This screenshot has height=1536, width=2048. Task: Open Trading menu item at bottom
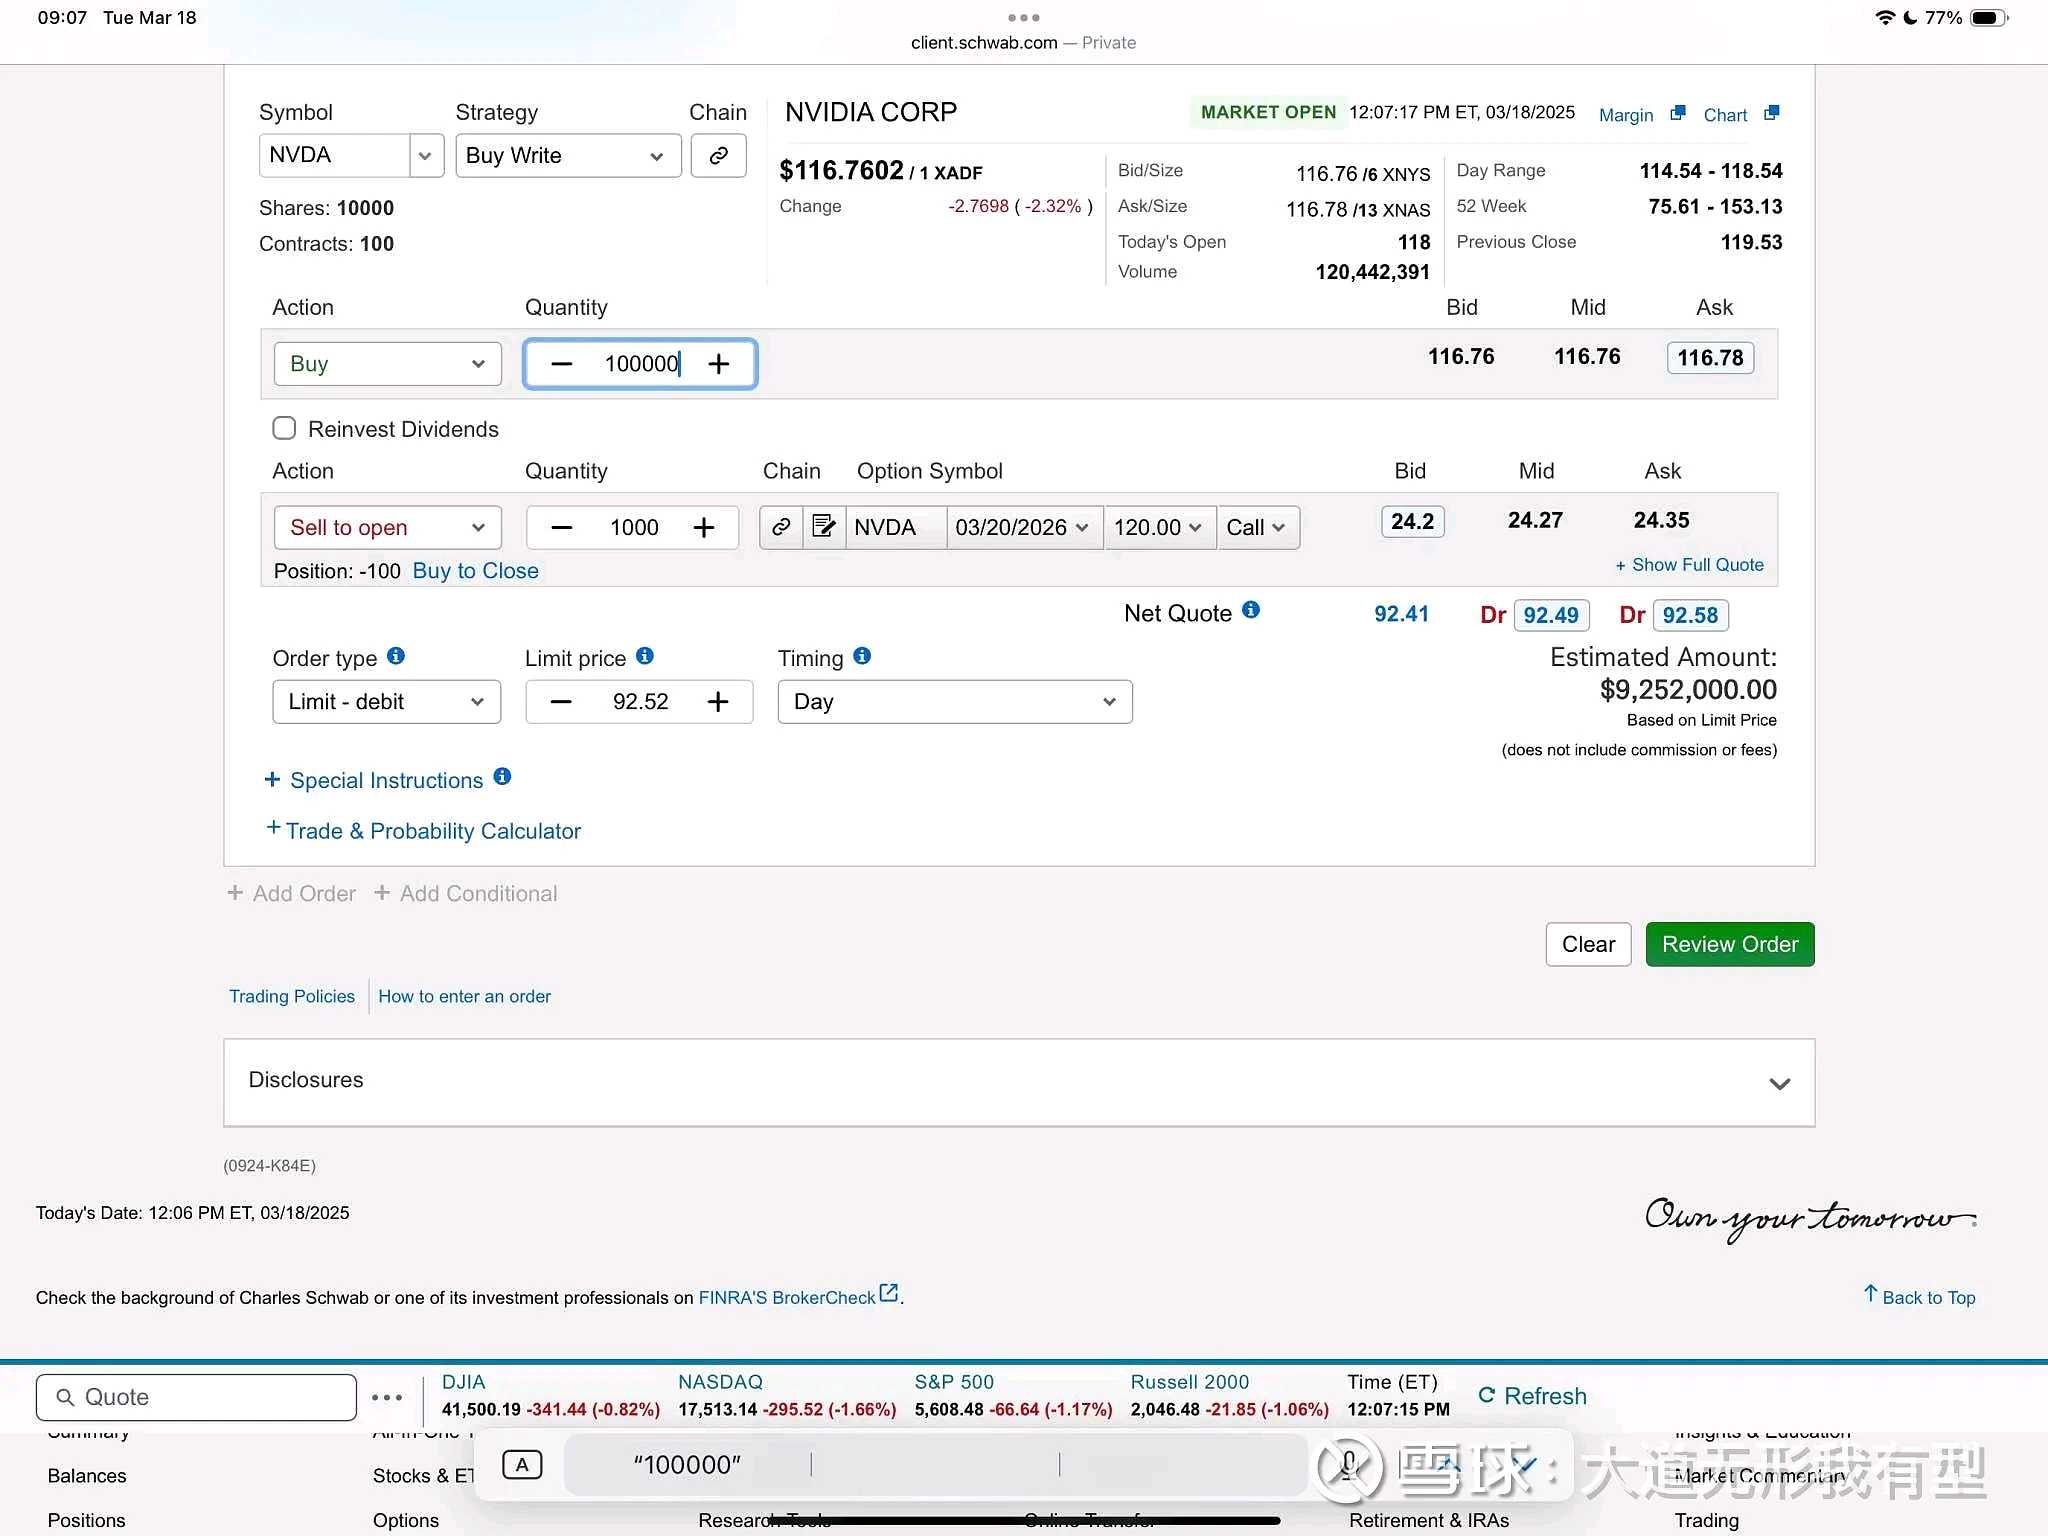(x=1706, y=1520)
